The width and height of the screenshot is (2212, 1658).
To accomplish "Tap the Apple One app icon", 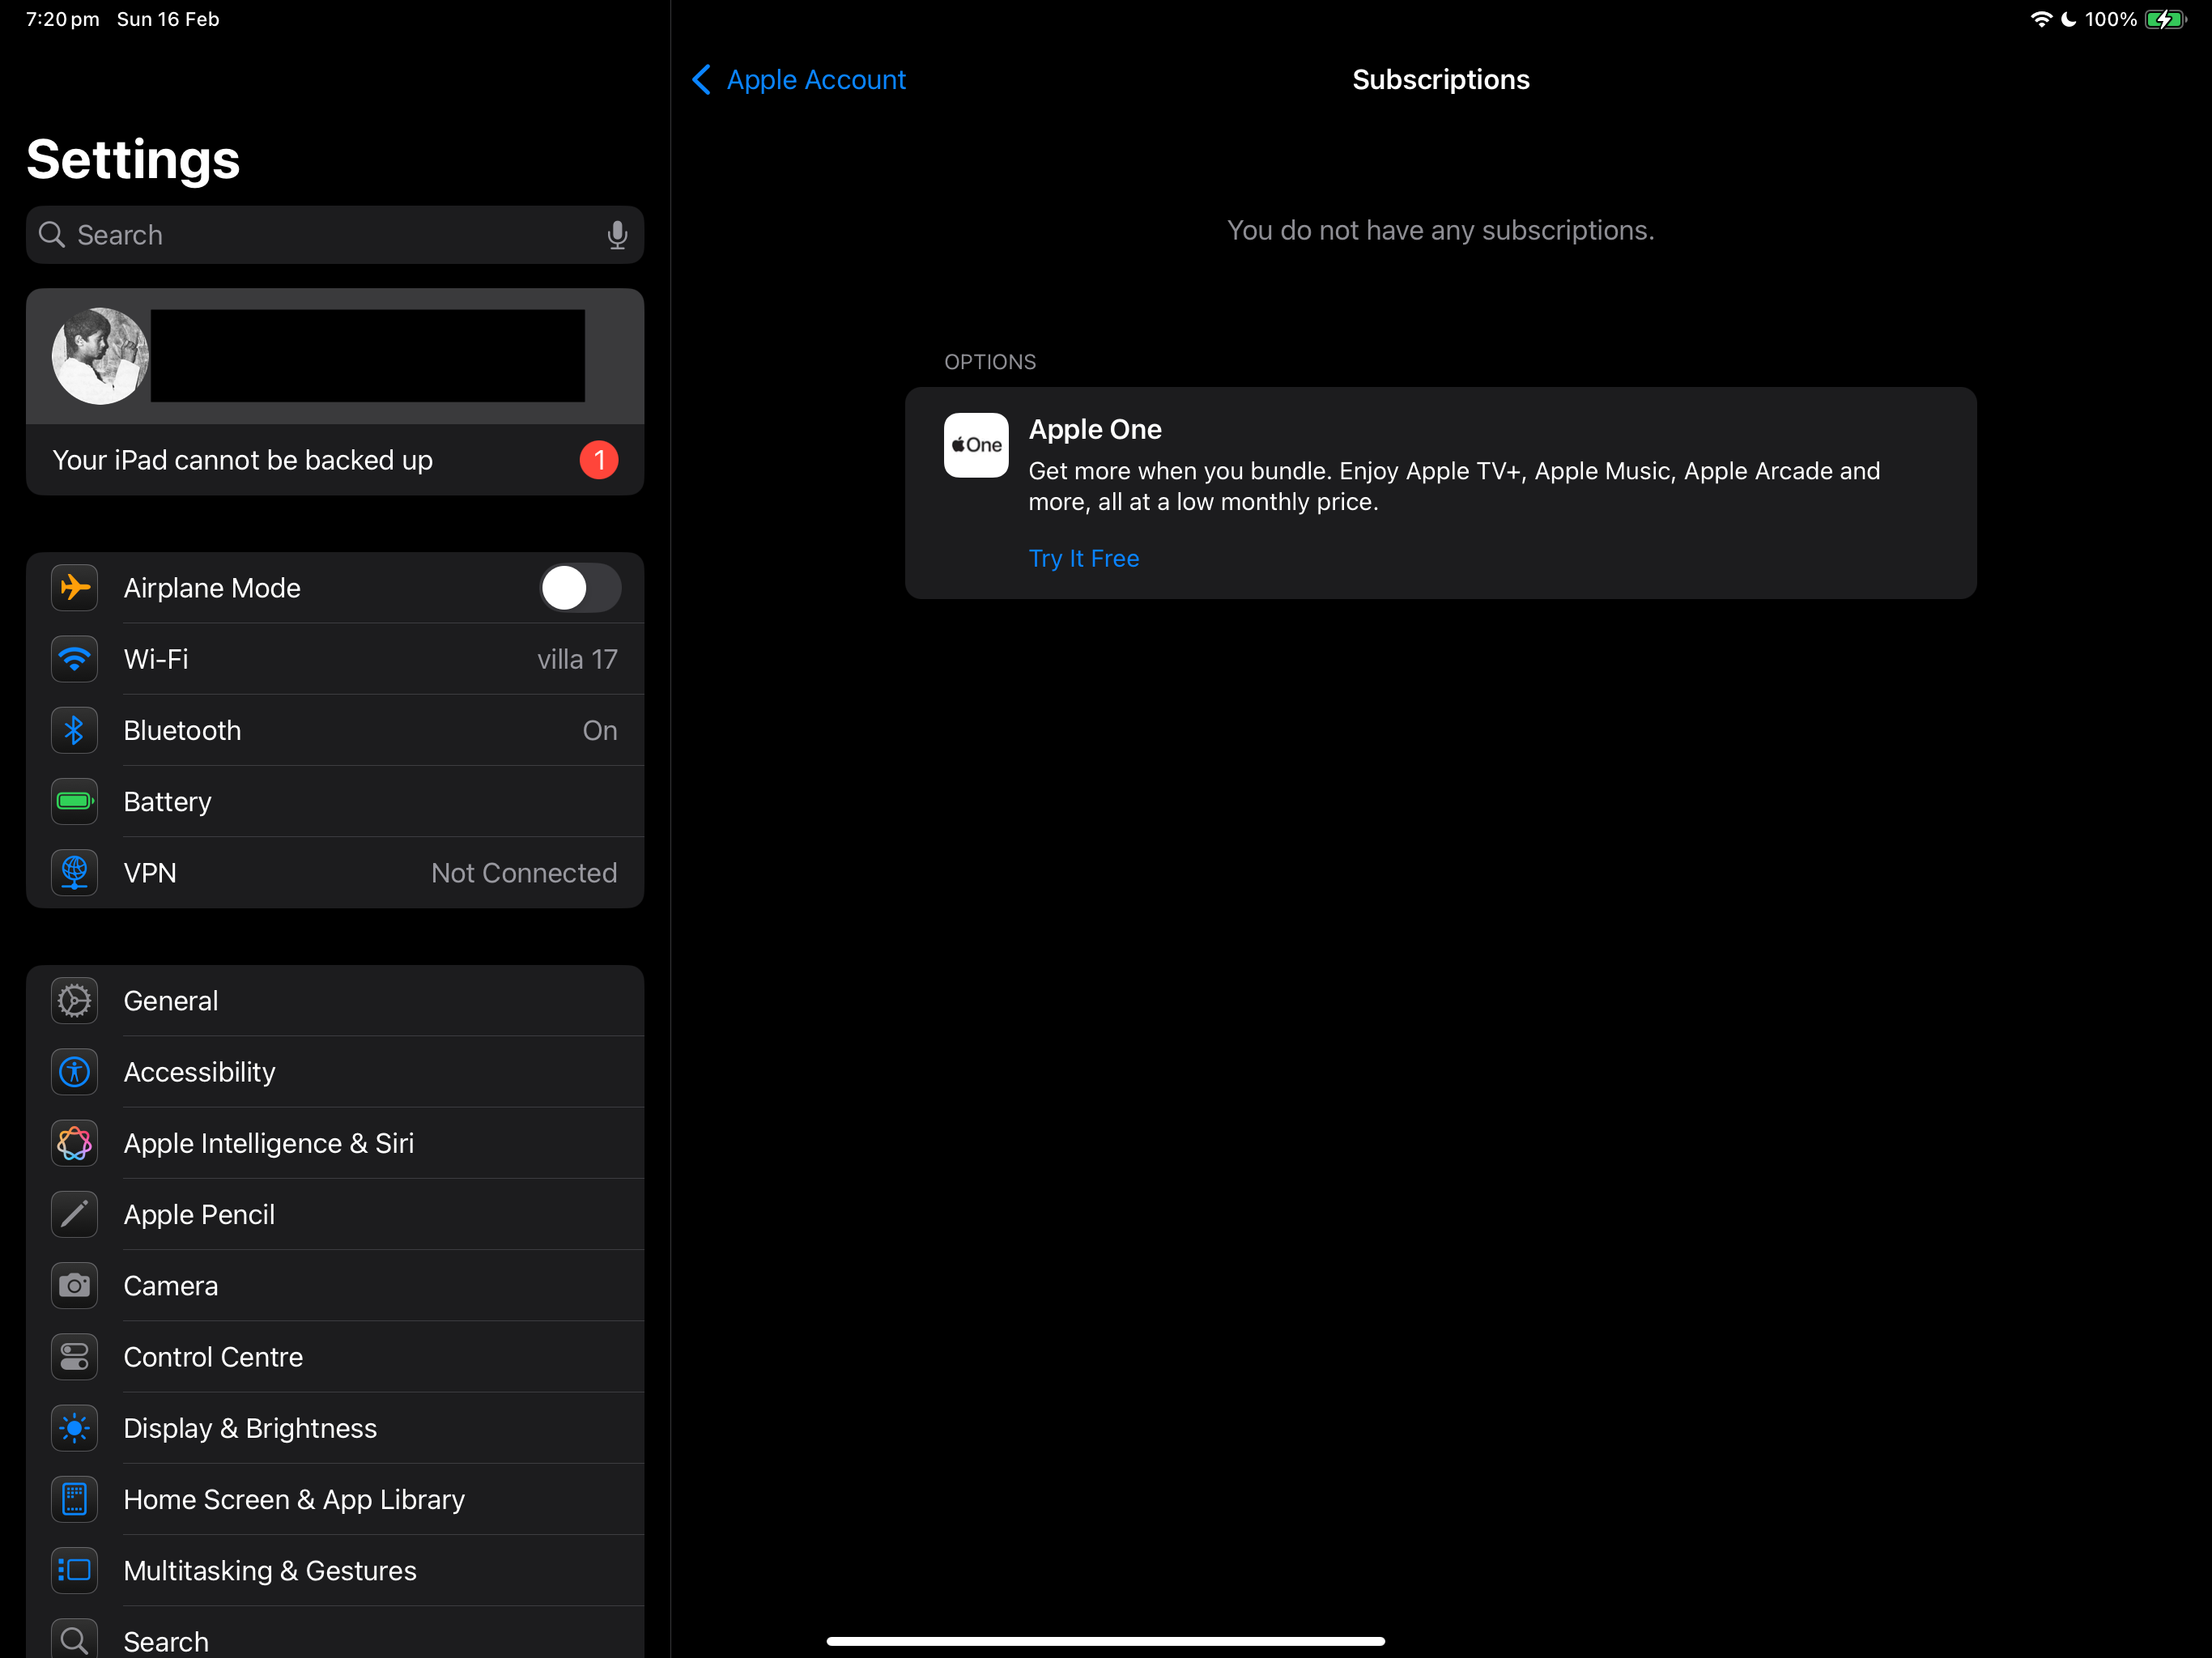I will point(975,445).
